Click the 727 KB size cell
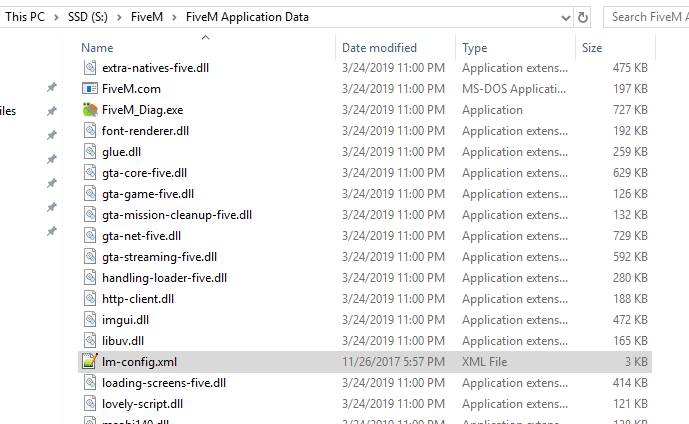 pyautogui.click(x=631, y=110)
